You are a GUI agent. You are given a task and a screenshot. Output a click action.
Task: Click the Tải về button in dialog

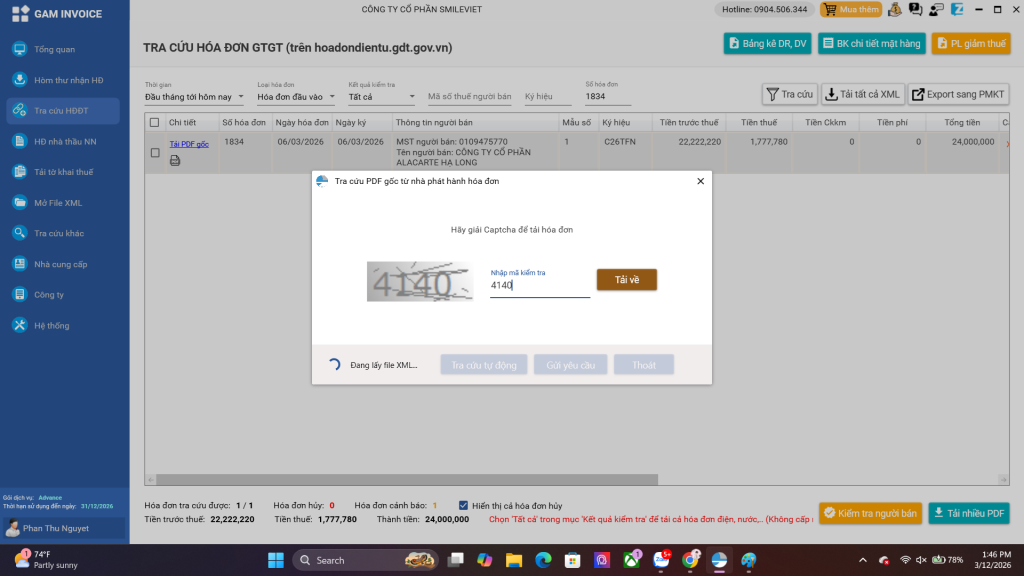coord(627,280)
